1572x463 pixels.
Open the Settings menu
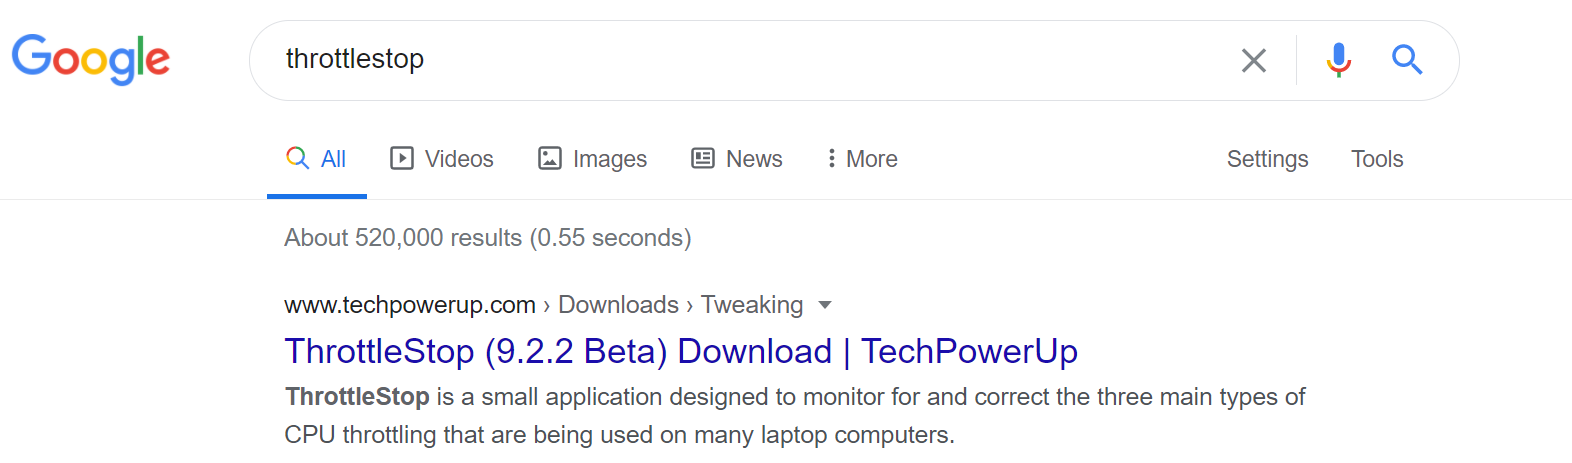tap(1267, 159)
